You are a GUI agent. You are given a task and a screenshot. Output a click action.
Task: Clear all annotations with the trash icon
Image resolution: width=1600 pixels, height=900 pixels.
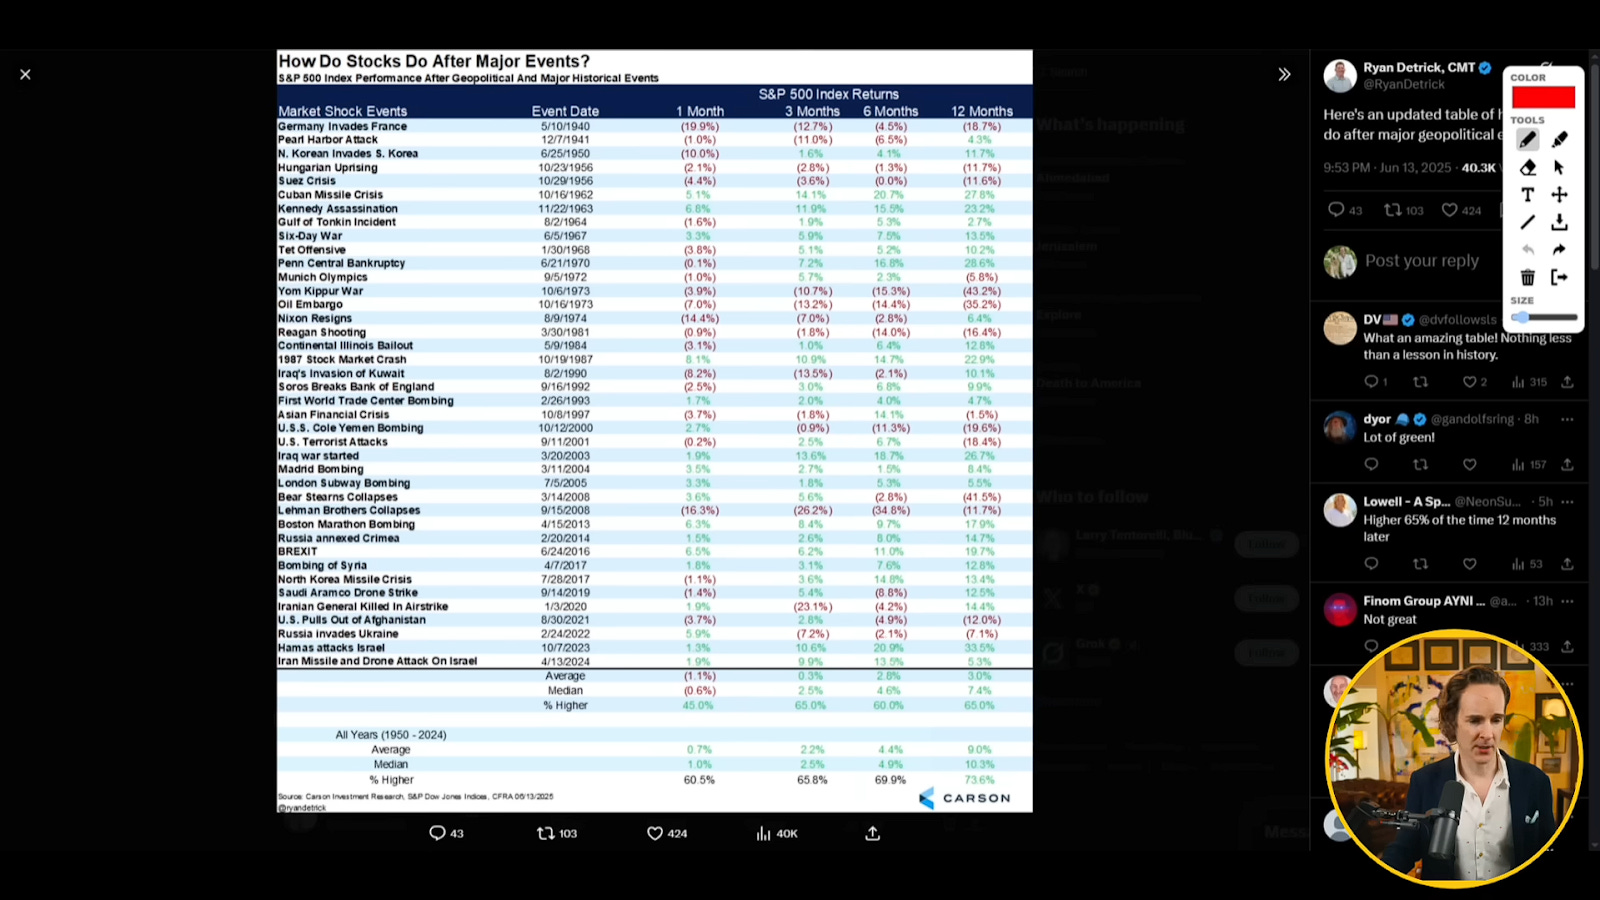point(1527,277)
